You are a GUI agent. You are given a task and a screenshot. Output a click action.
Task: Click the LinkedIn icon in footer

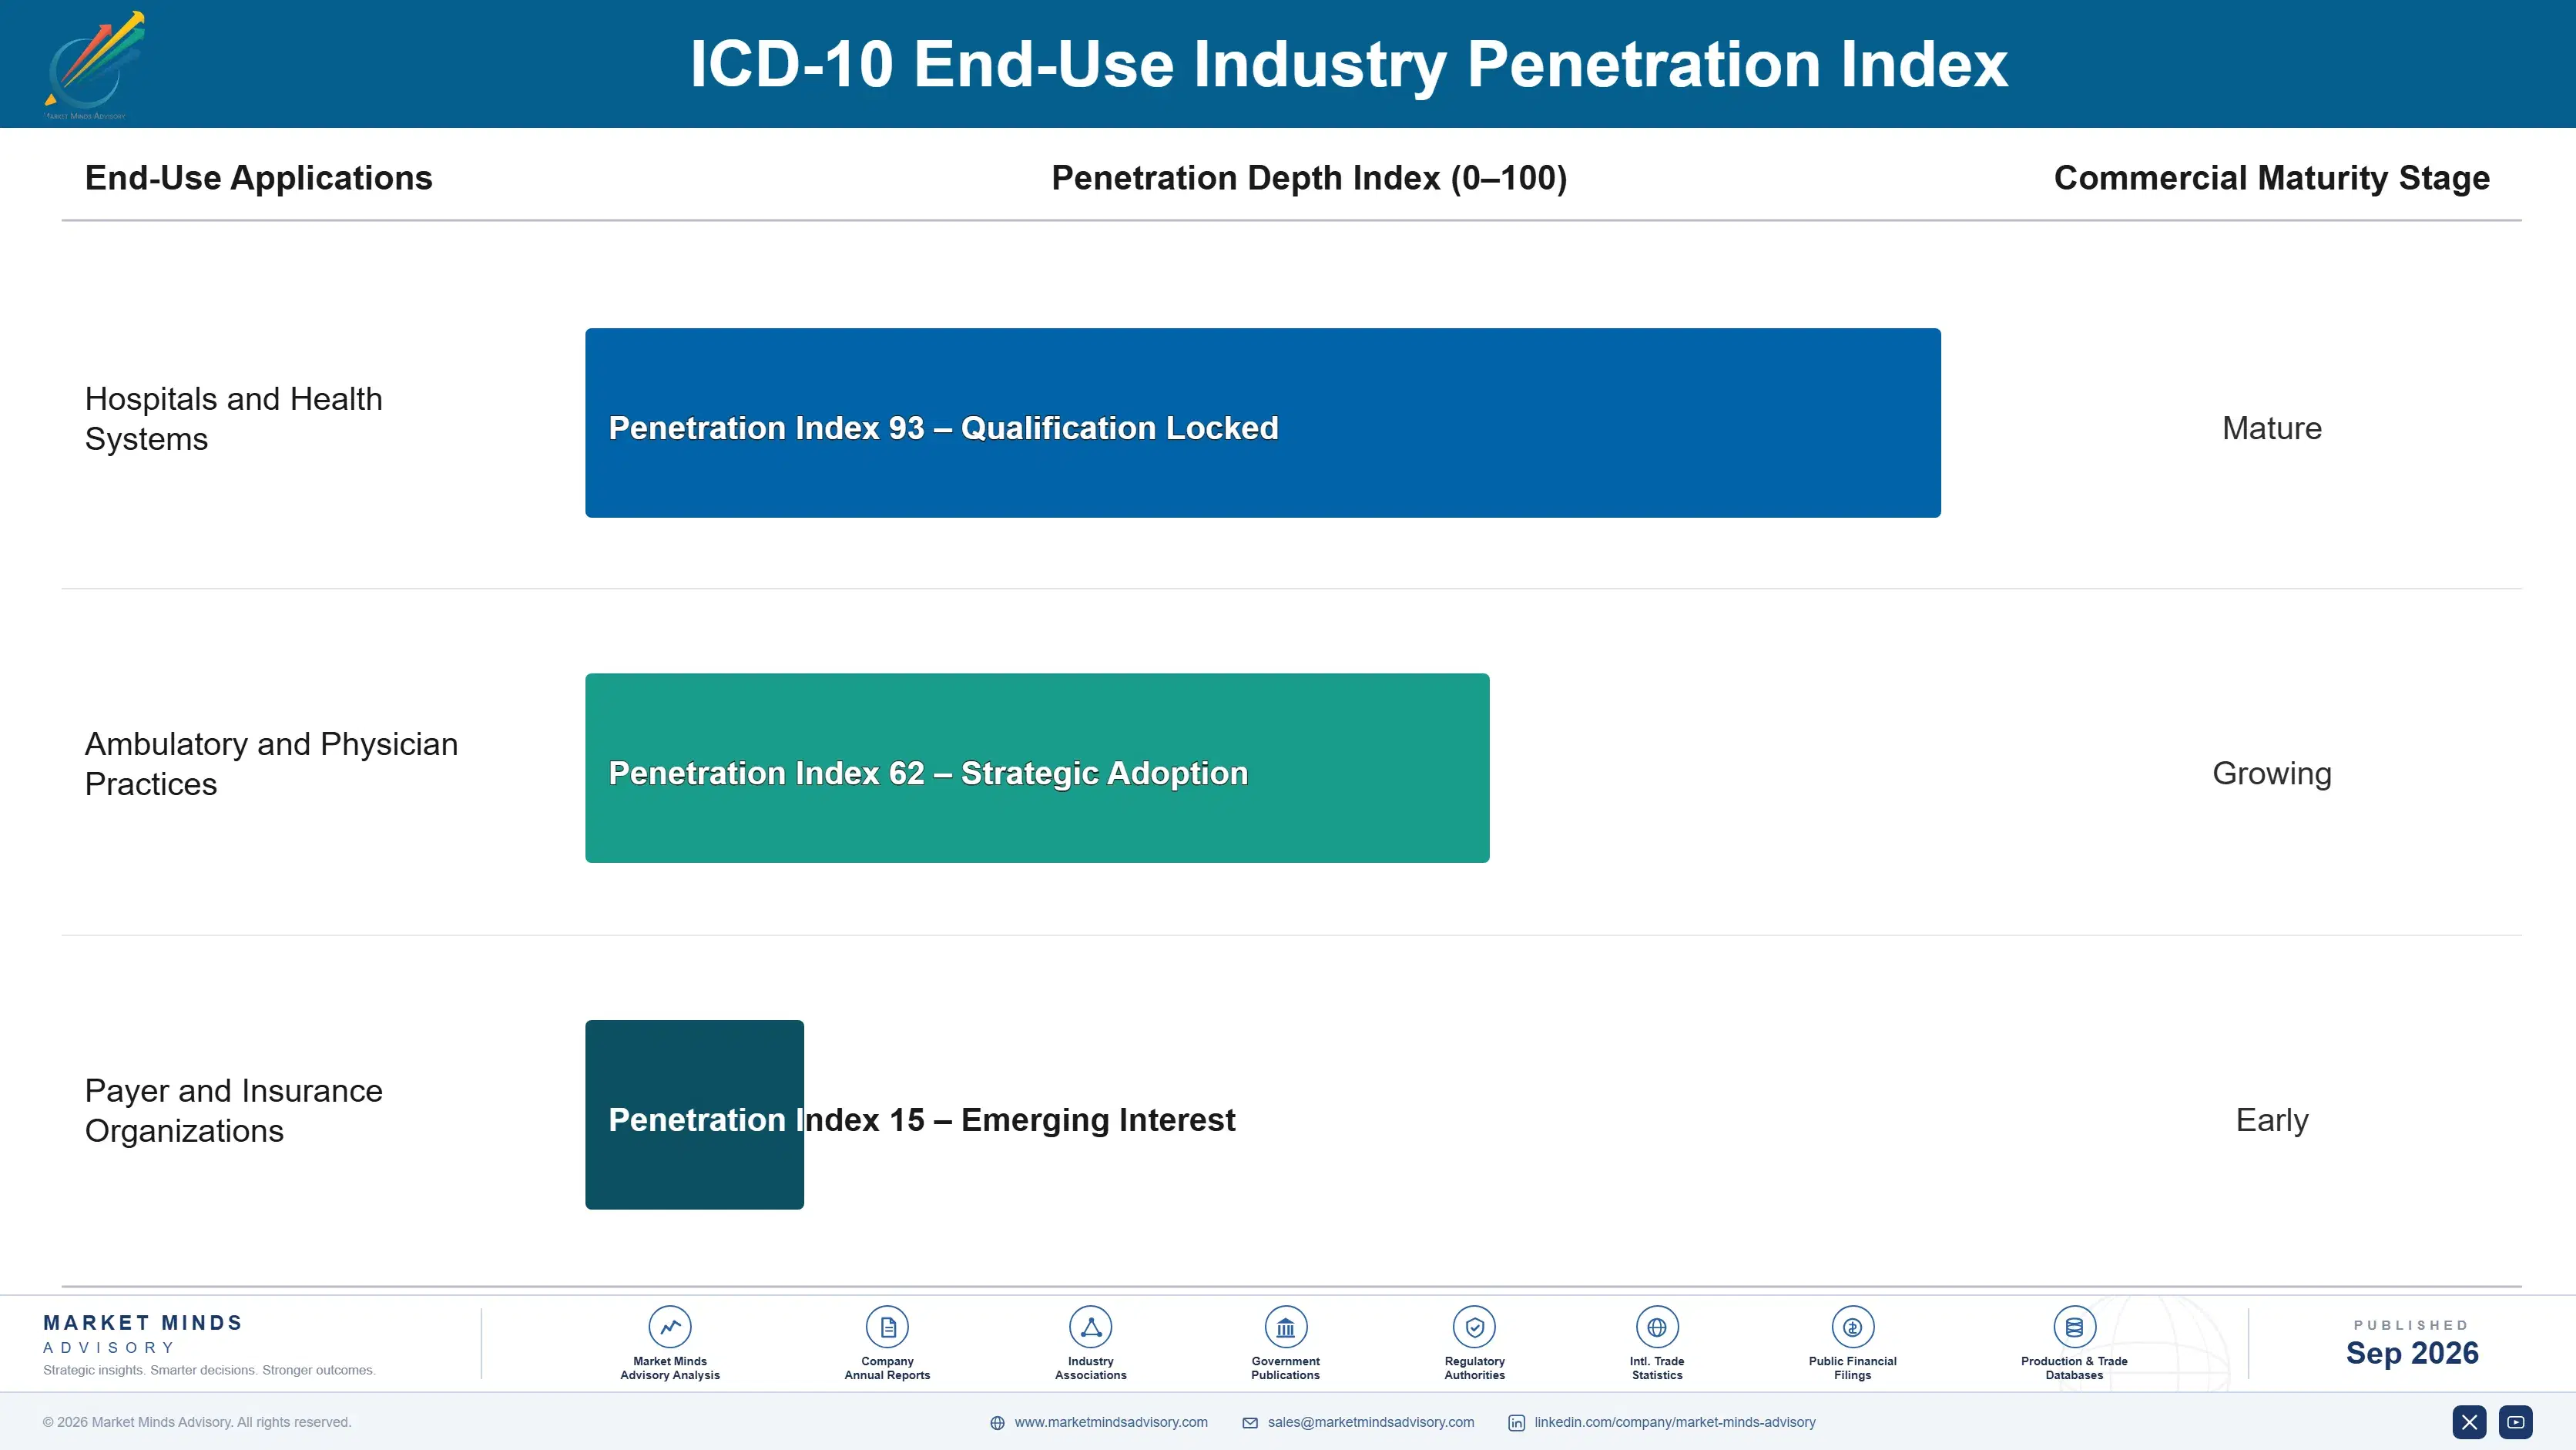[x=1516, y=1423]
